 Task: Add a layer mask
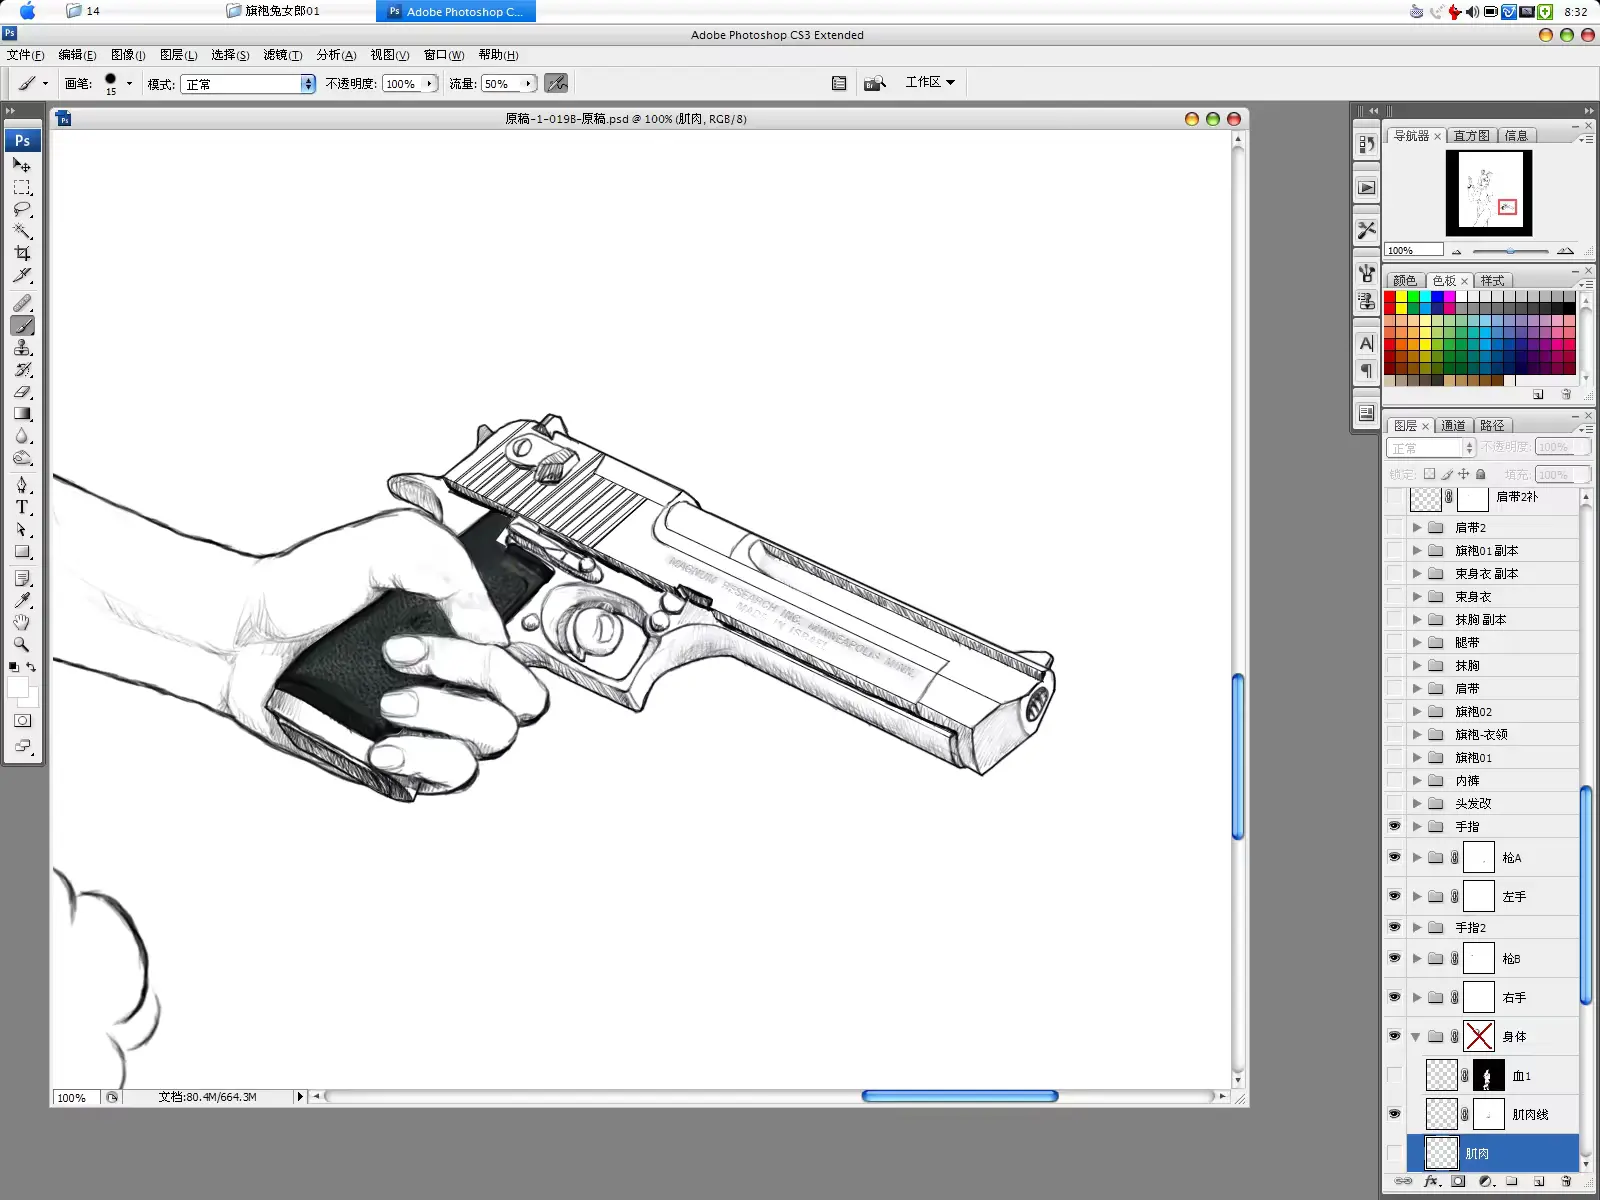1458,1181
